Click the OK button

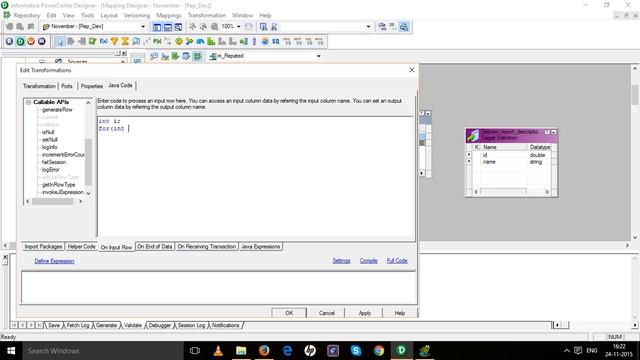pyautogui.click(x=289, y=313)
